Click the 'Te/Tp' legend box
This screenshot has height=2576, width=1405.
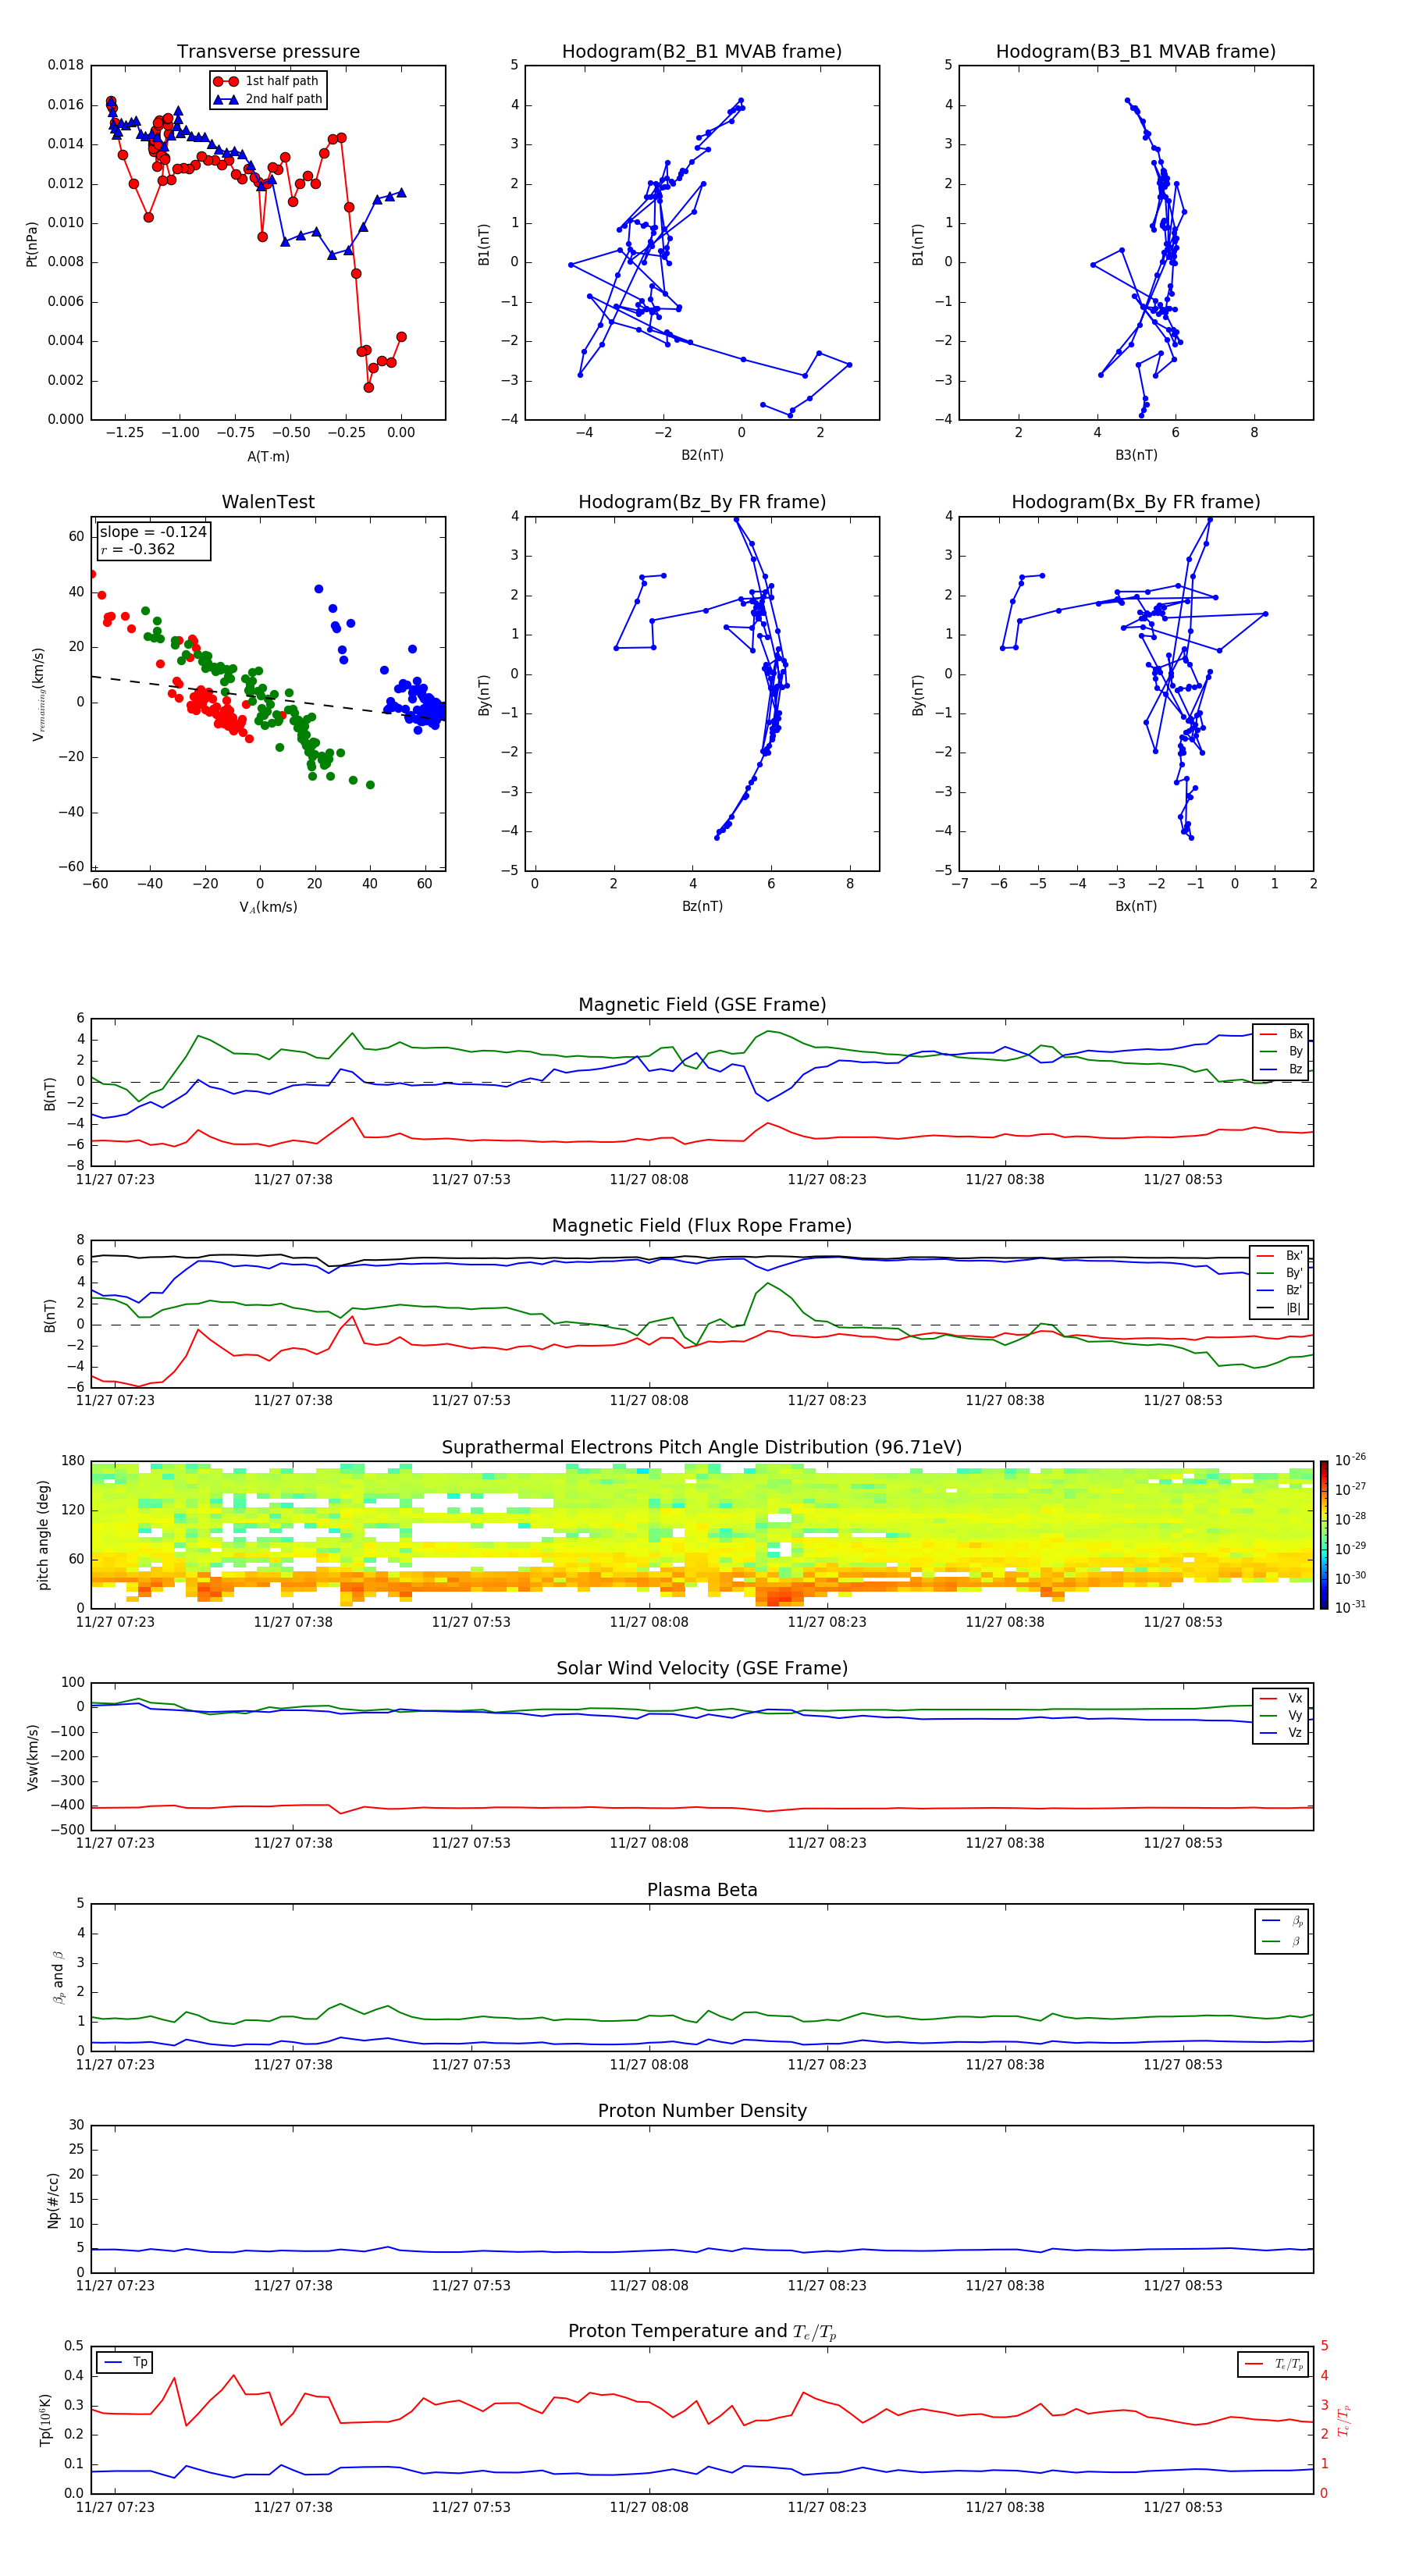pos(1274,2364)
